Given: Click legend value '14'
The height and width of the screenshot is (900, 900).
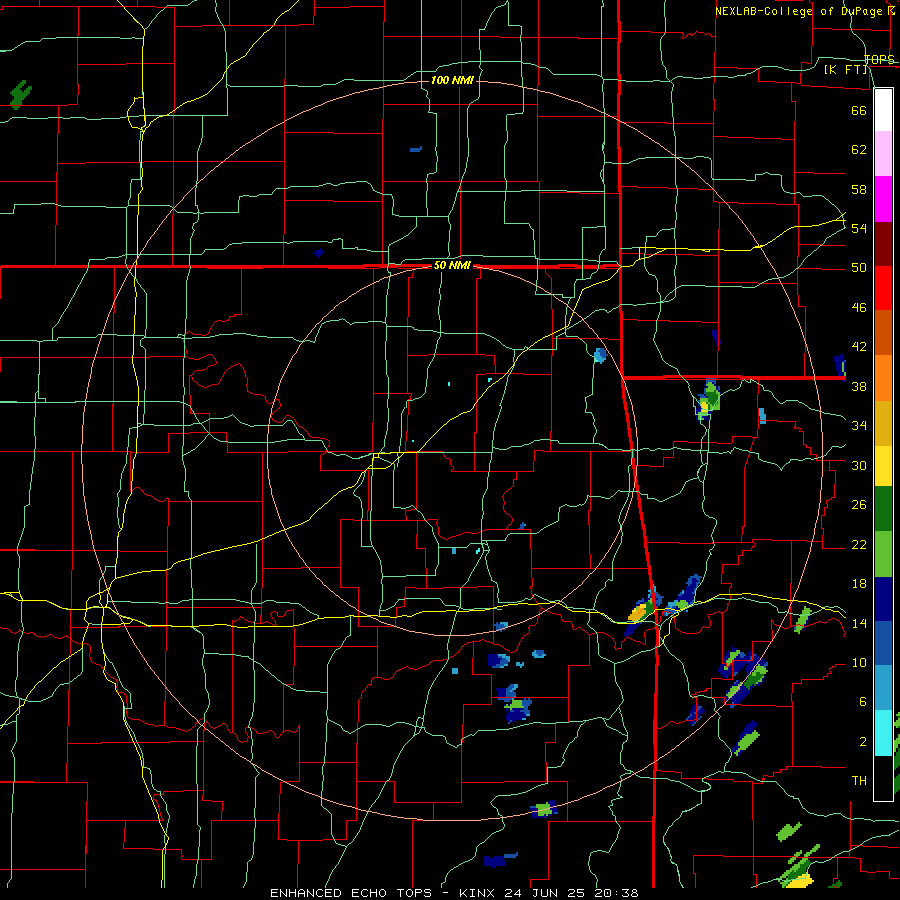Looking at the screenshot, I should (x=859, y=623).
